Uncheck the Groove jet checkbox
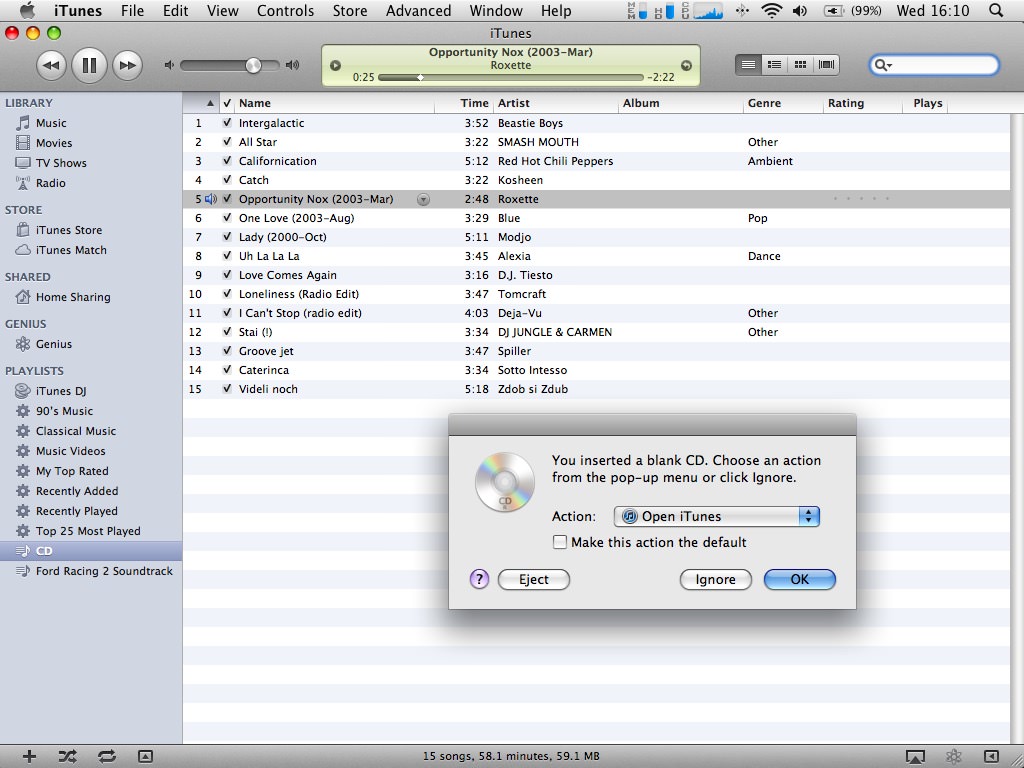 tap(227, 351)
